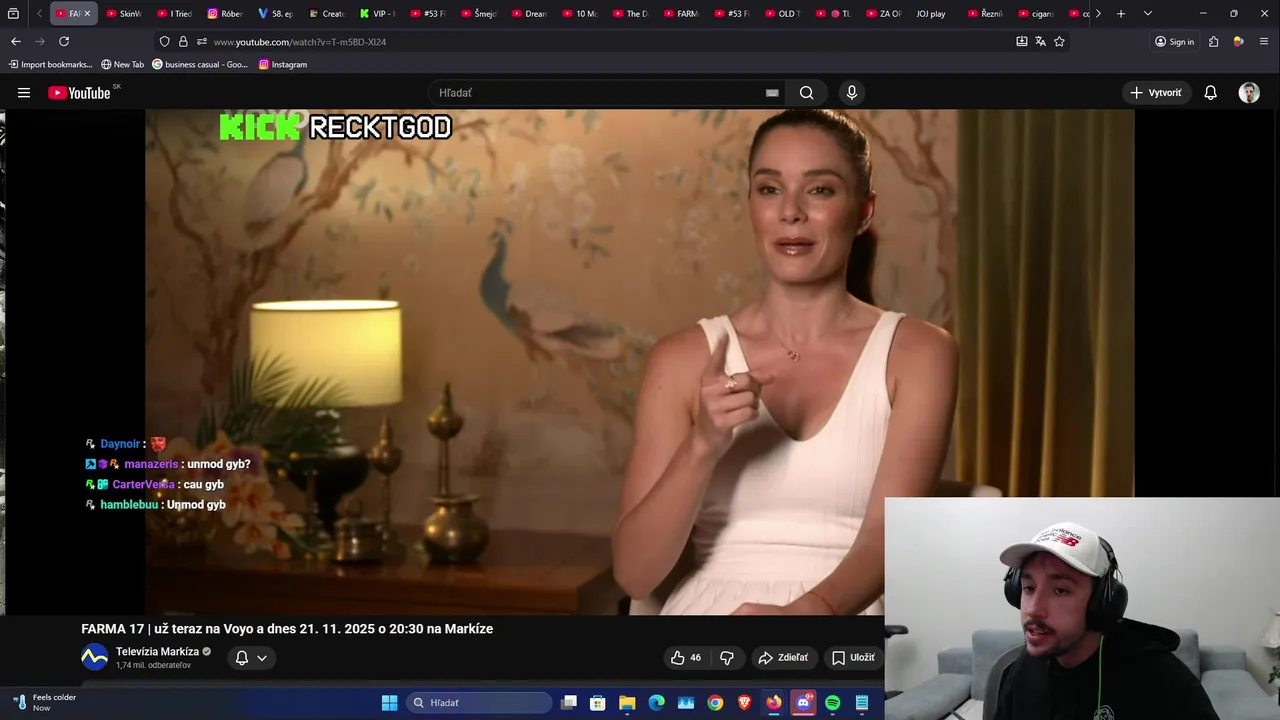View site security lock icon info

183,42
